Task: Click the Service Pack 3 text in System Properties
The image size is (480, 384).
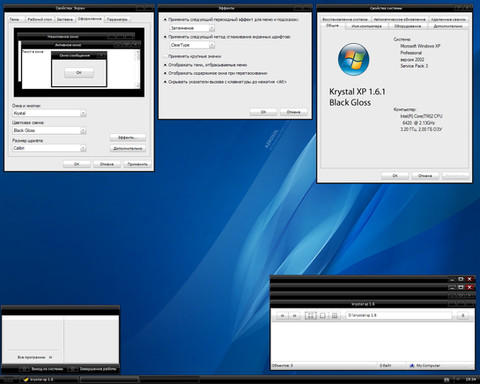Action: 414,66
